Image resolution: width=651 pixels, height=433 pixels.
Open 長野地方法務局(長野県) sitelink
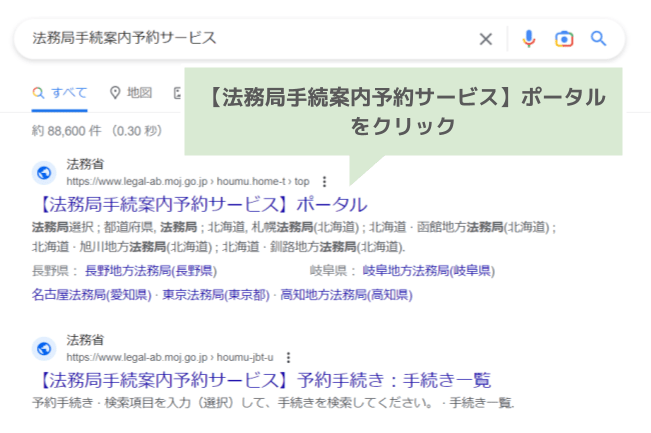151,271
